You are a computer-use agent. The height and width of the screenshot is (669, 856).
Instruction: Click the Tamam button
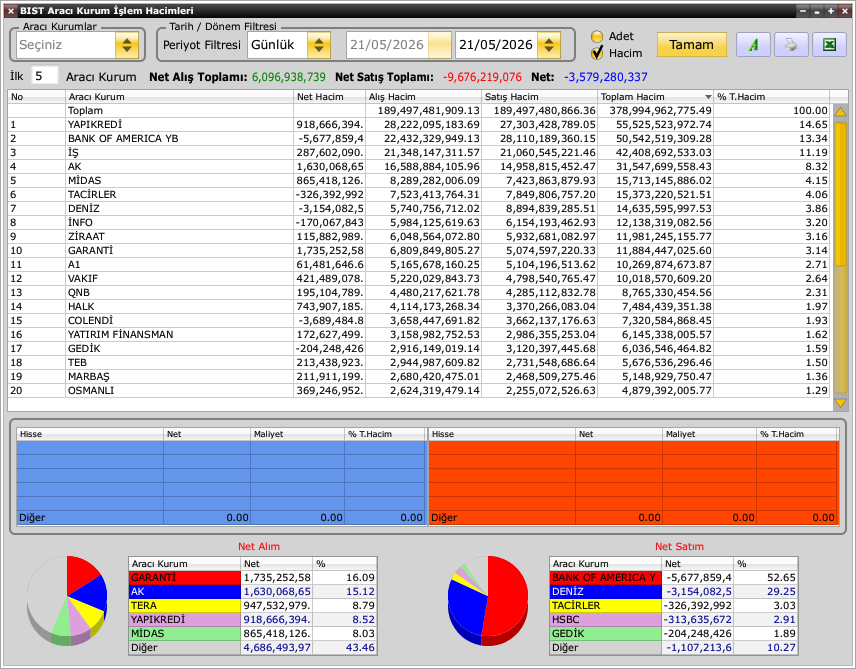(692, 45)
